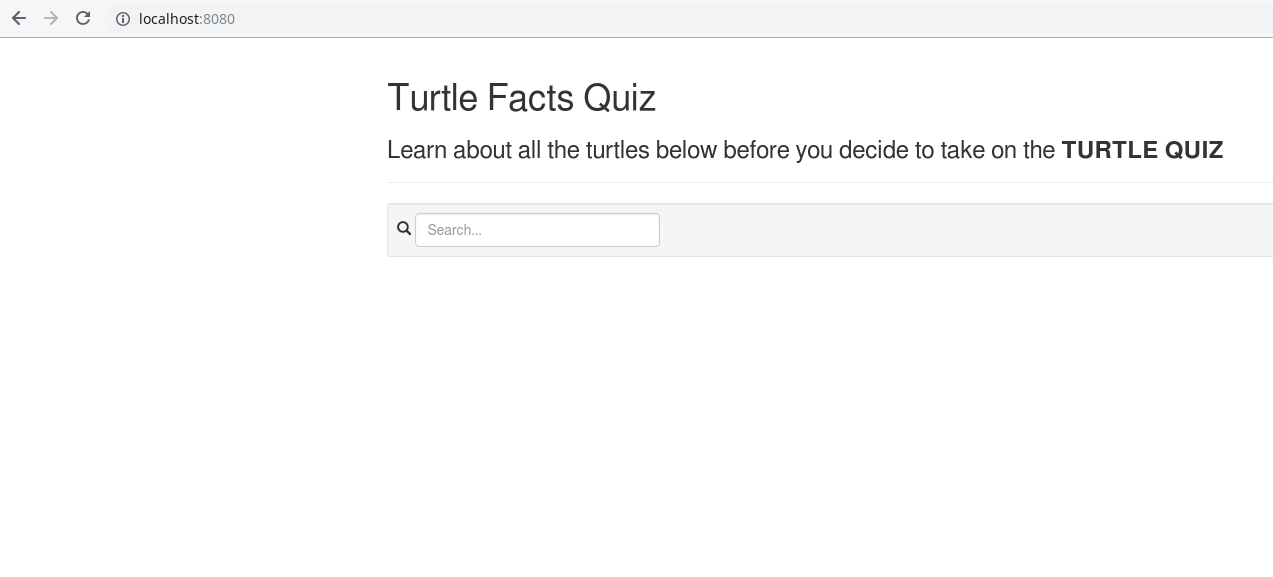This screenshot has height=577, width=1273.
Task: Go back using the browser back arrow
Action: 19,18
